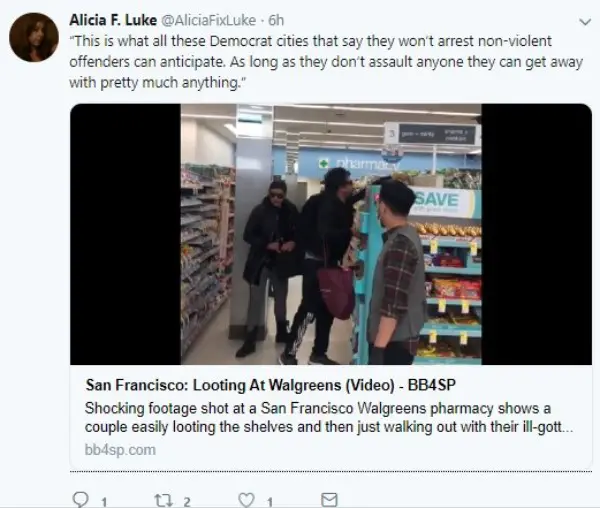This screenshot has height=508, width=600.
Task: Open Alicia F. Luke's profile avatar
Action: click(x=34, y=37)
